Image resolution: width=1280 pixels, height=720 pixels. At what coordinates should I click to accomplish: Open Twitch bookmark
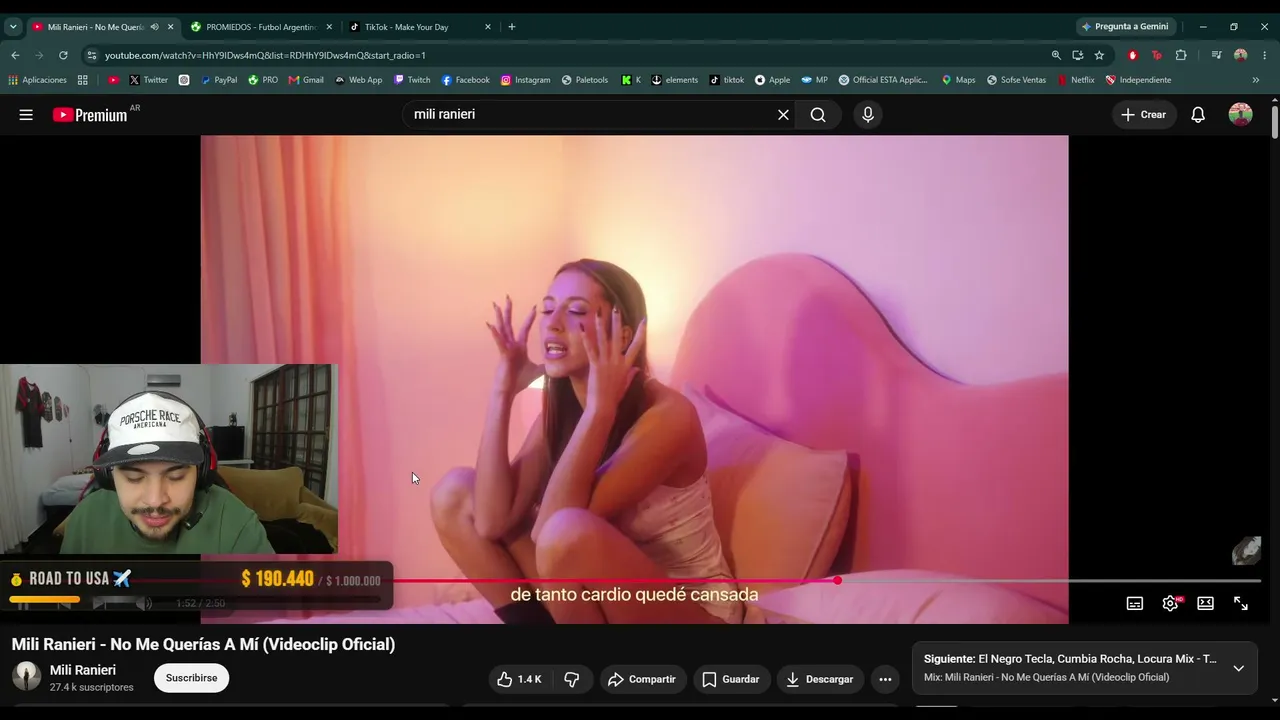coord(412,80)
